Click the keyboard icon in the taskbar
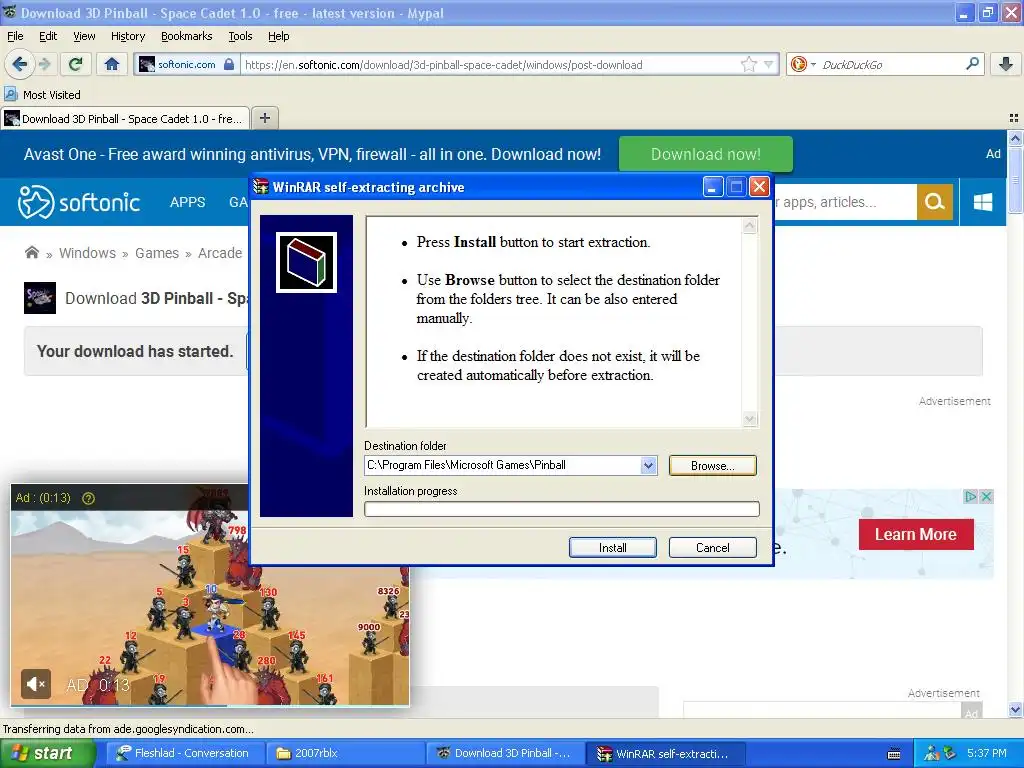Viewport: 1024px width, 768px height. pyautogui.click(x=894, y=754)
